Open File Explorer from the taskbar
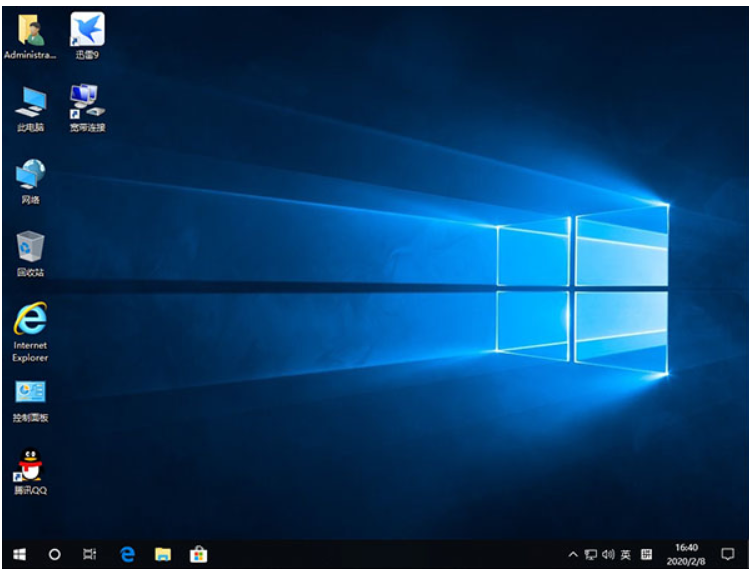Viewport: 749px width, 570px height. click(162, 553)
